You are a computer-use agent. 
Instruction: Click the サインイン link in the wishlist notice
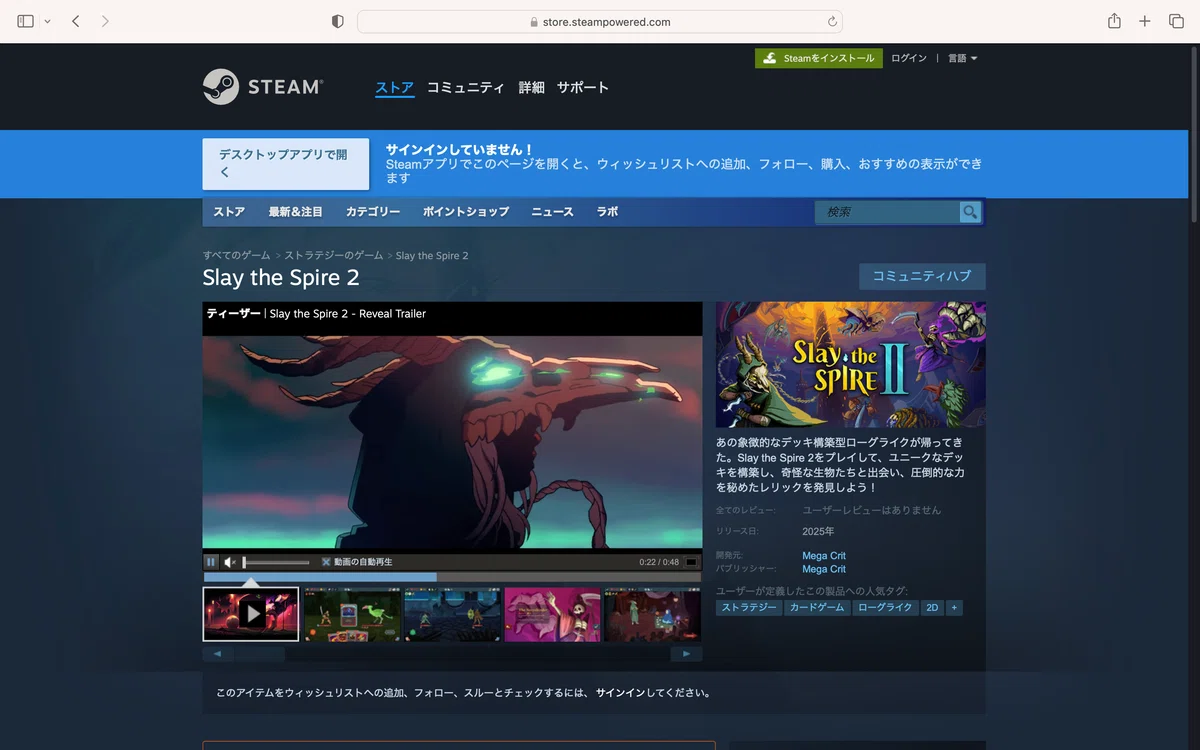[x=620, y=692]
